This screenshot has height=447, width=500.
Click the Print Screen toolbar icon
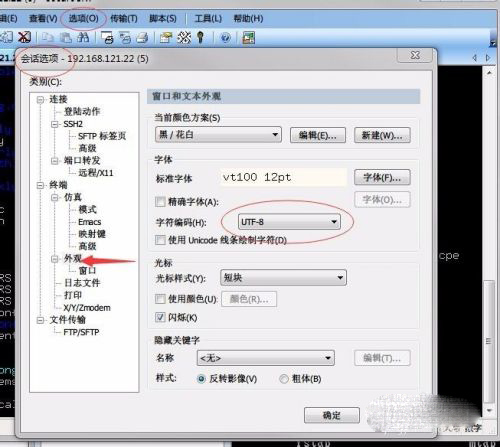(107, 37)
